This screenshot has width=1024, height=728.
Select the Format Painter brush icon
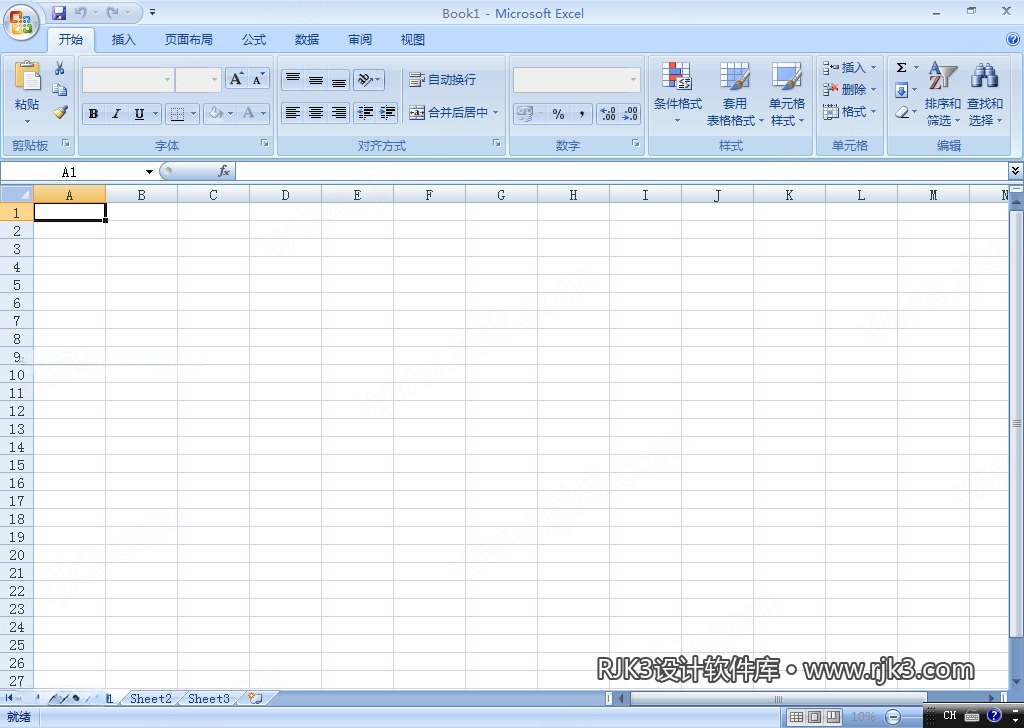coord(60,112)
